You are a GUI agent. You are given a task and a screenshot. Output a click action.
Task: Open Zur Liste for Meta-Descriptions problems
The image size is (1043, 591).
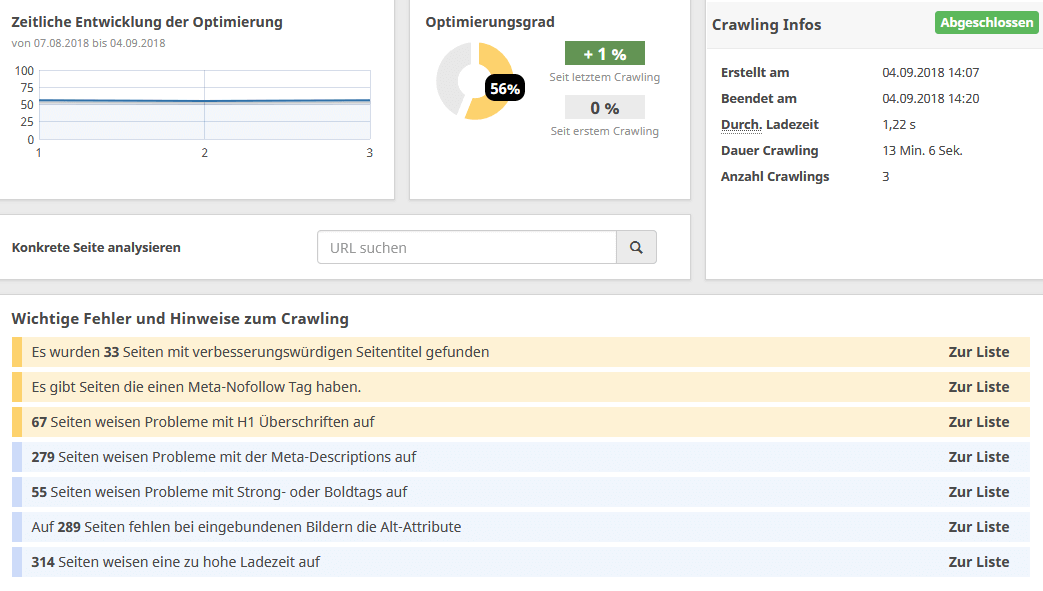pos(978,457)
